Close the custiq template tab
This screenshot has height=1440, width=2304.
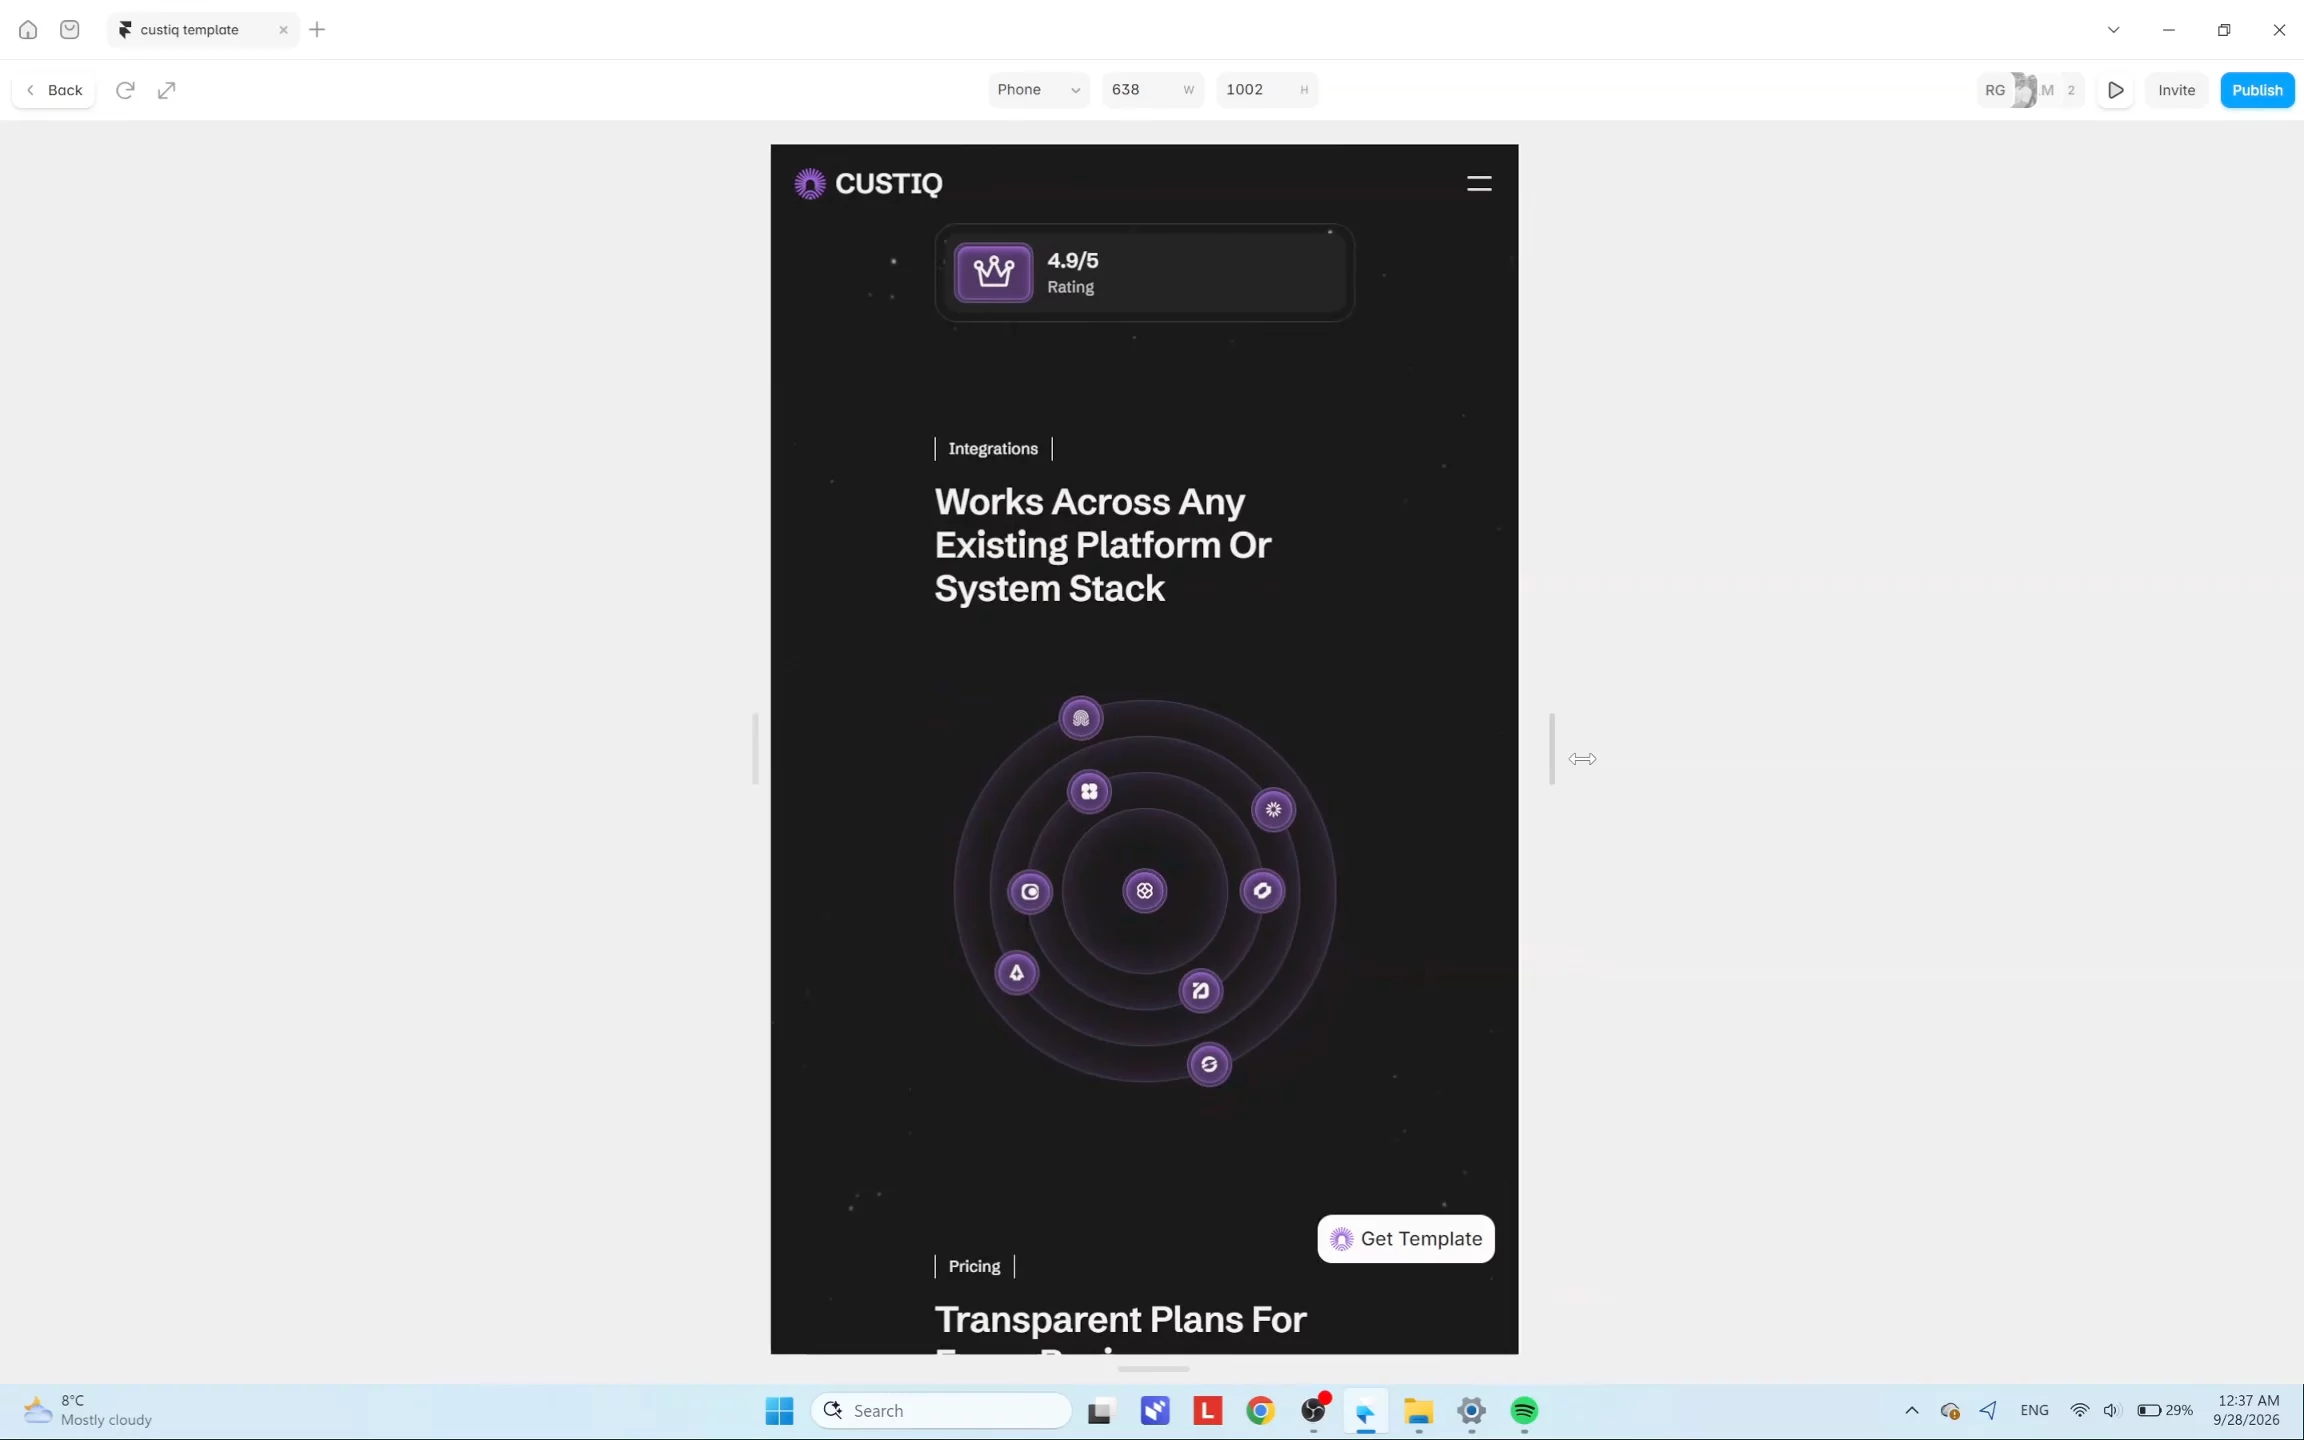coord(283,30)
